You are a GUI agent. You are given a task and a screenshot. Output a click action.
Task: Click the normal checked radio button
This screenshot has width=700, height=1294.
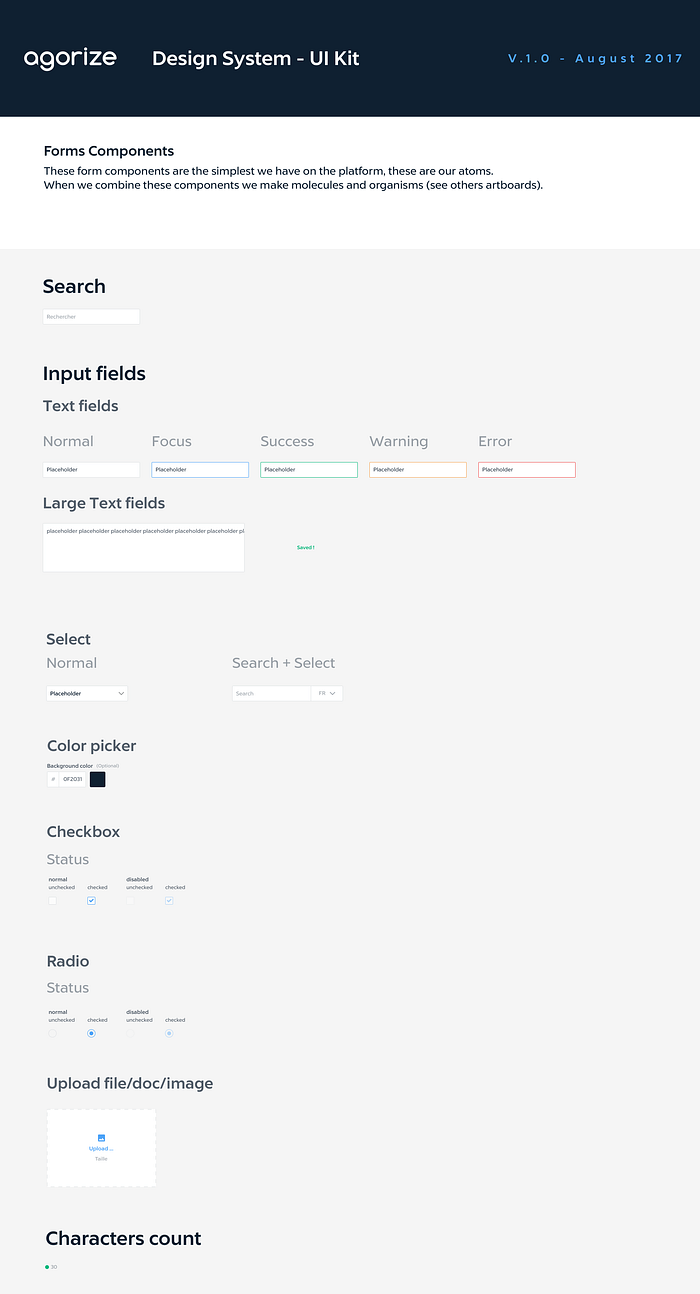tap(91, 1033)
